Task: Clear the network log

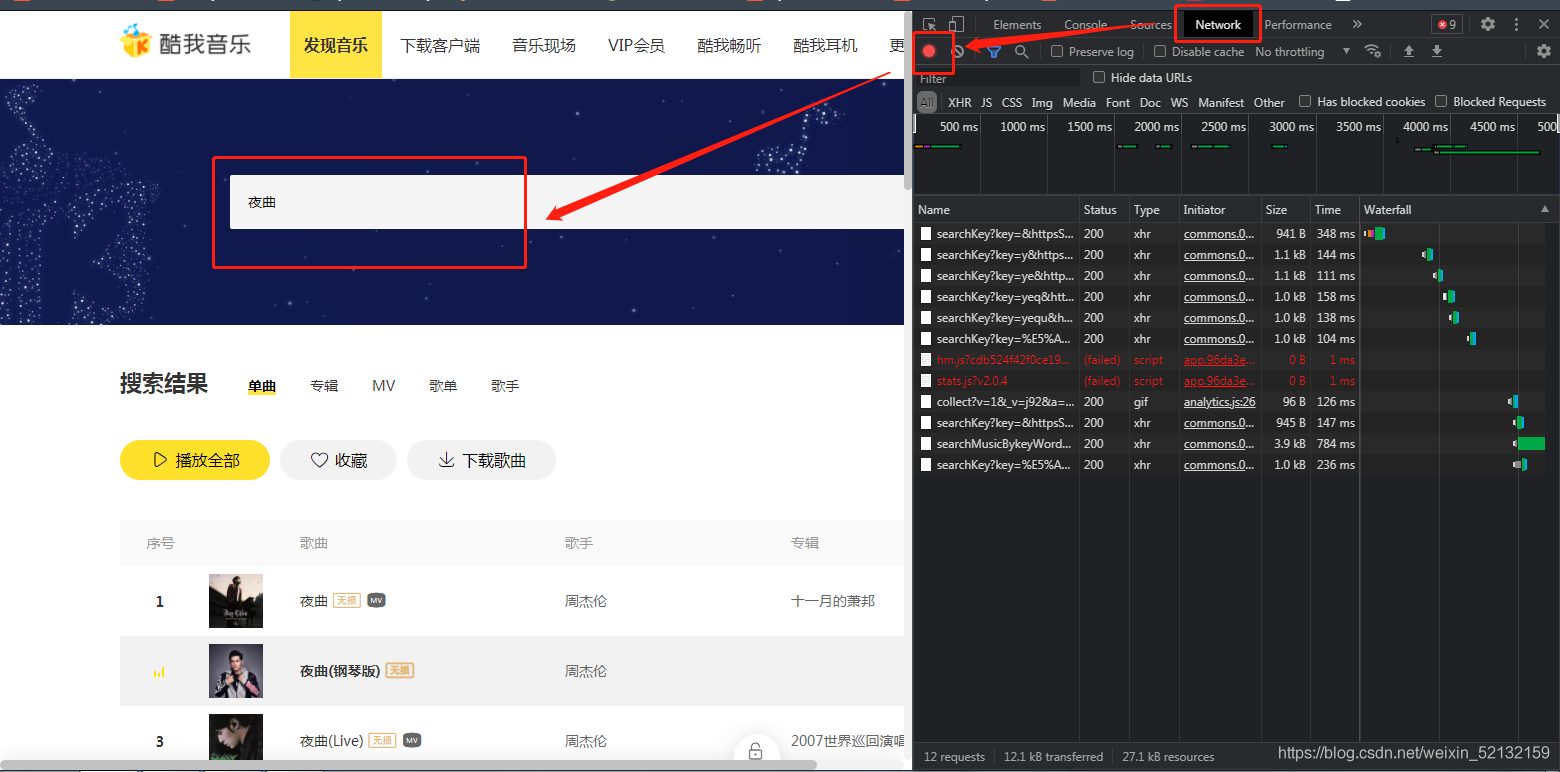Action: coord(958,51)
